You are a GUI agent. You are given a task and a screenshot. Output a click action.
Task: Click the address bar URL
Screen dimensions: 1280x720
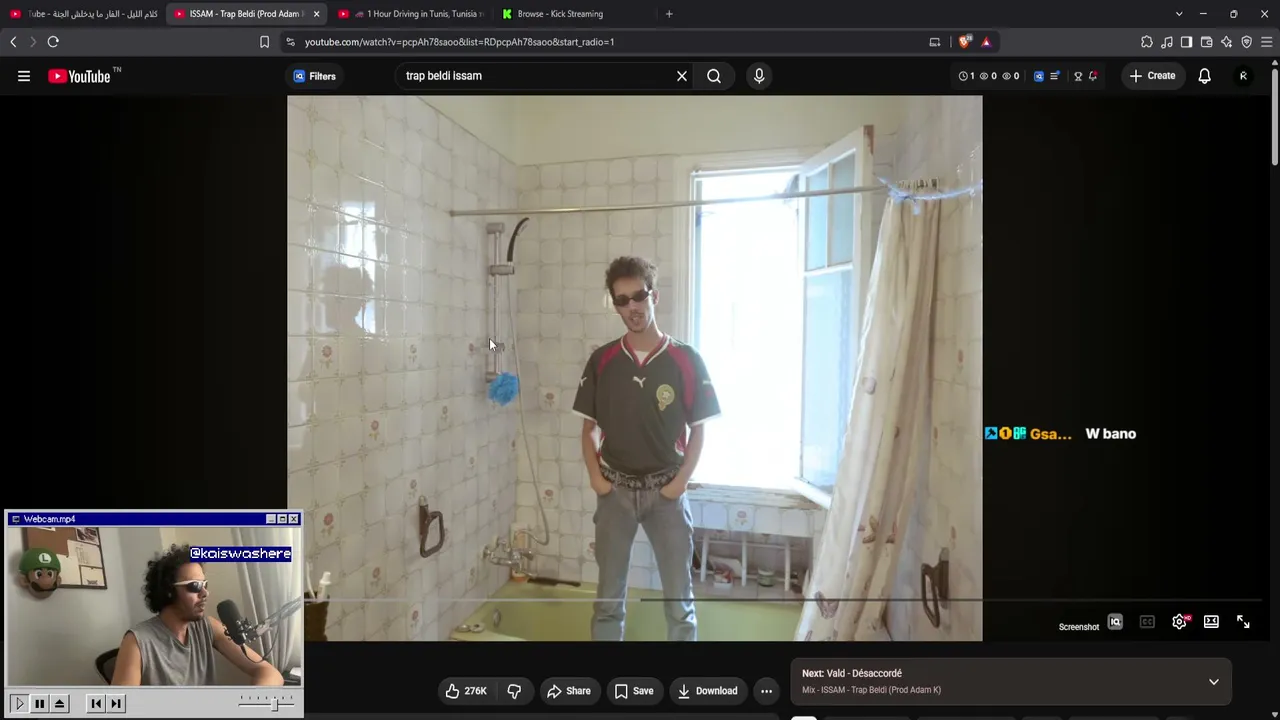click(x=460, y=42)
